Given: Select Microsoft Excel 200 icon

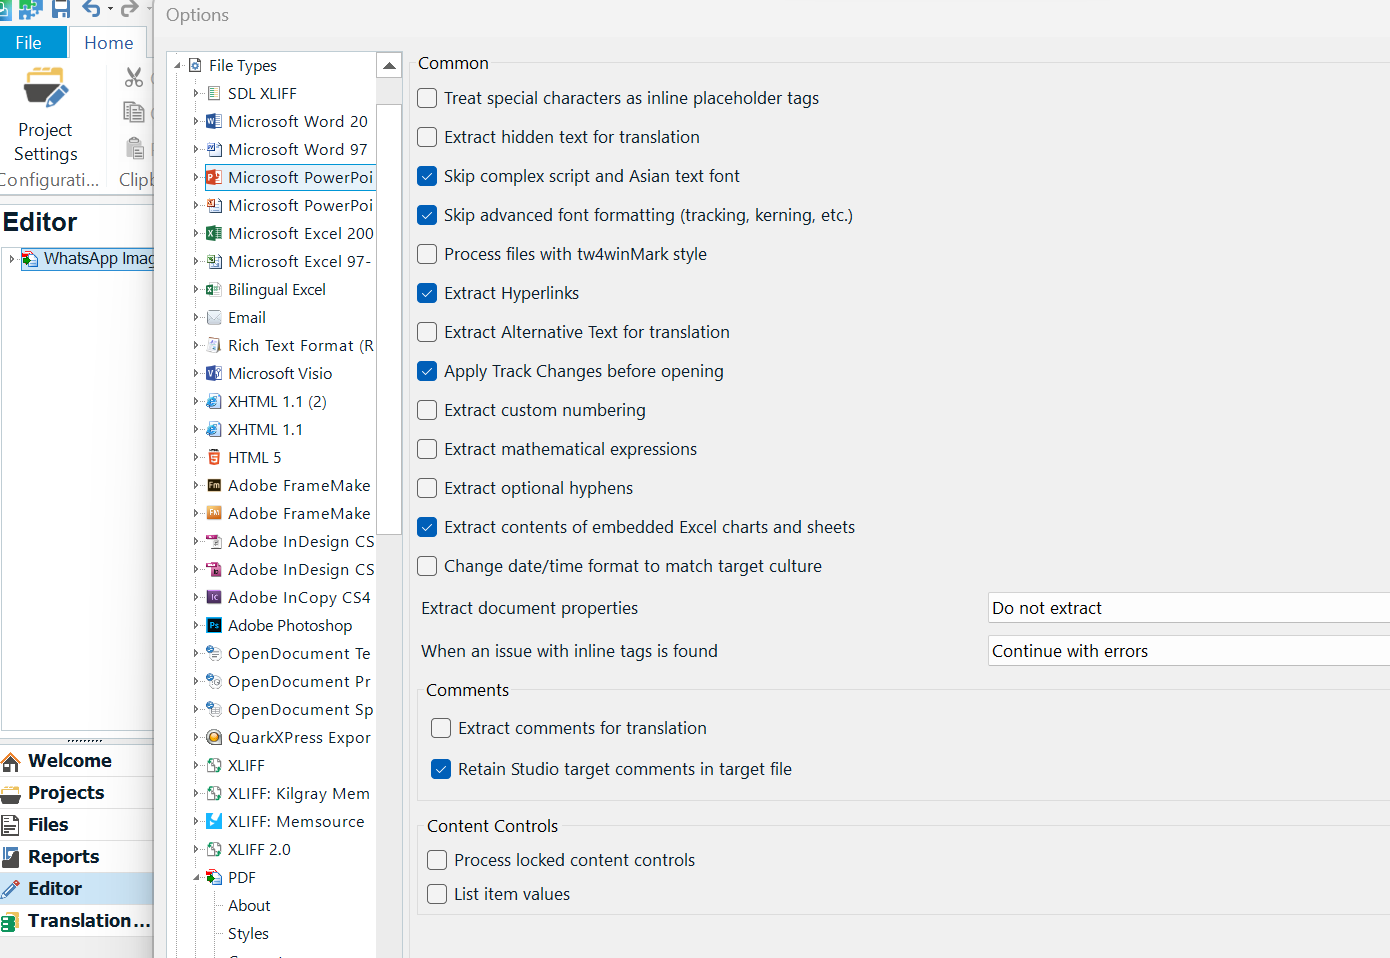Looking at the screenshot, I should pos(214,233).
